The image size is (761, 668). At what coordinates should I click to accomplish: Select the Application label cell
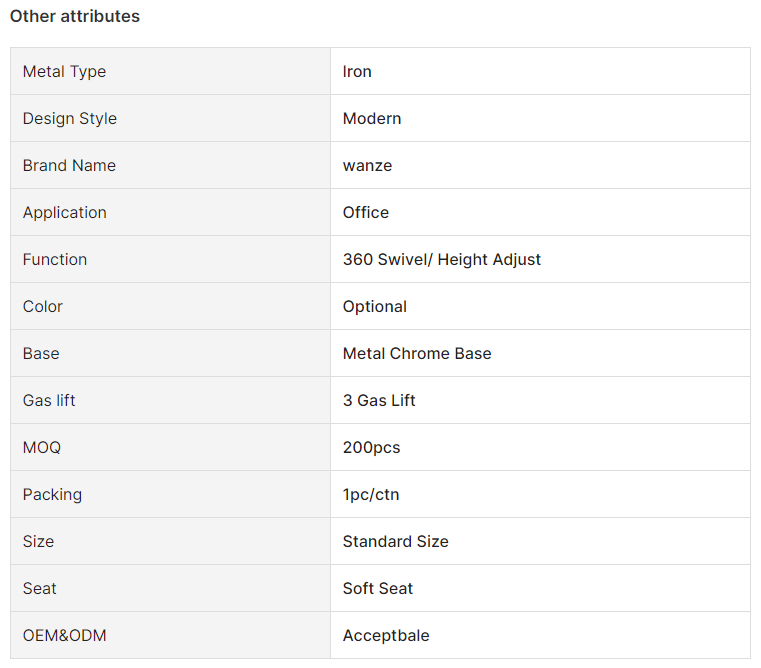[170, 213]
